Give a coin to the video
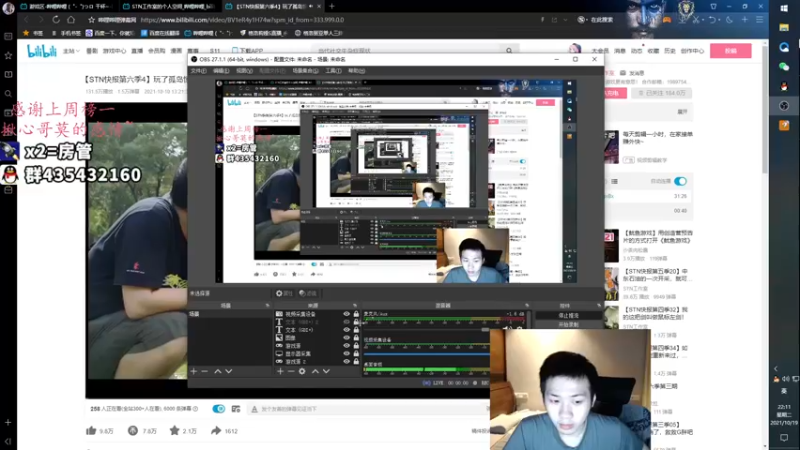Viewport: 800px width, 450px height. [x=133, y=431]
